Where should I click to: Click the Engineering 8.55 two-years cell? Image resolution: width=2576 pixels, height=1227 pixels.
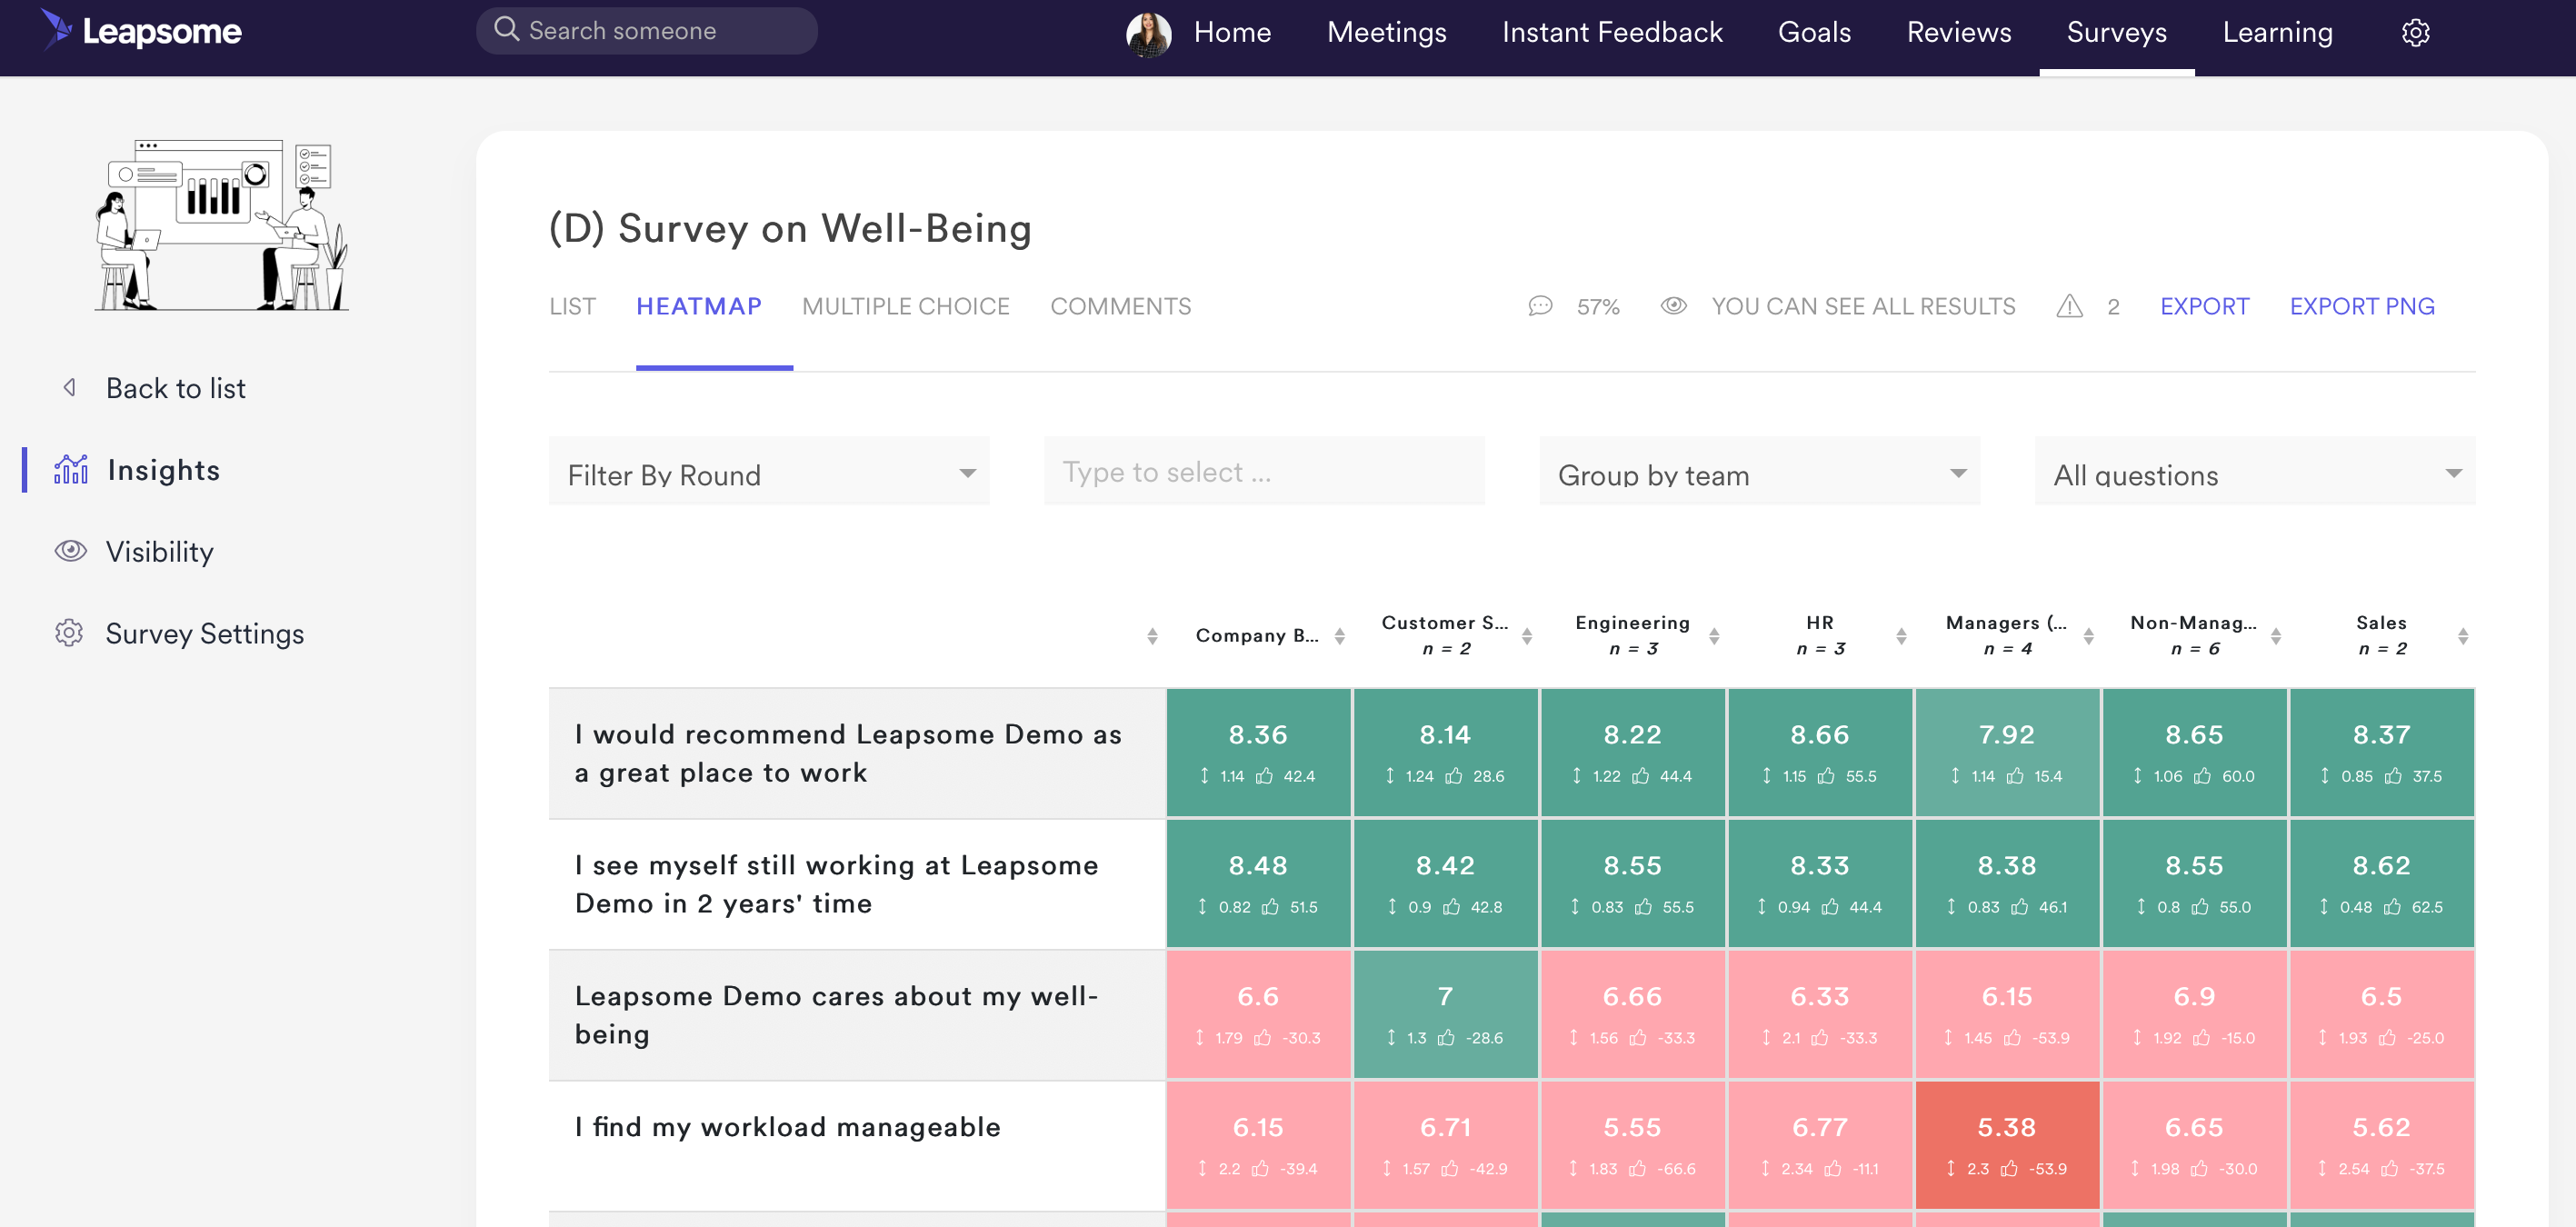coord(1632,883)
